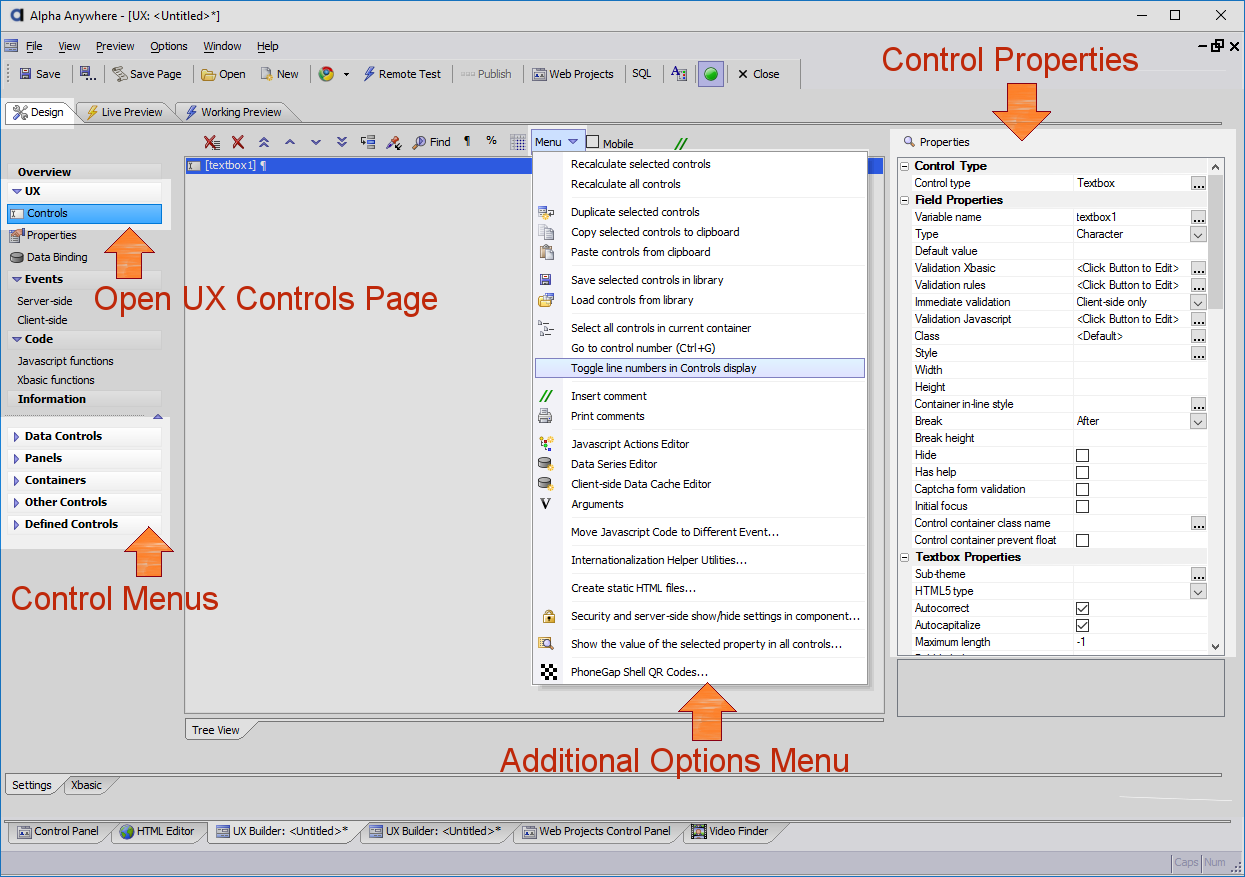
Task: Click the green comment slashes icon
Action: pyautogui.click(x=681, y=143)
